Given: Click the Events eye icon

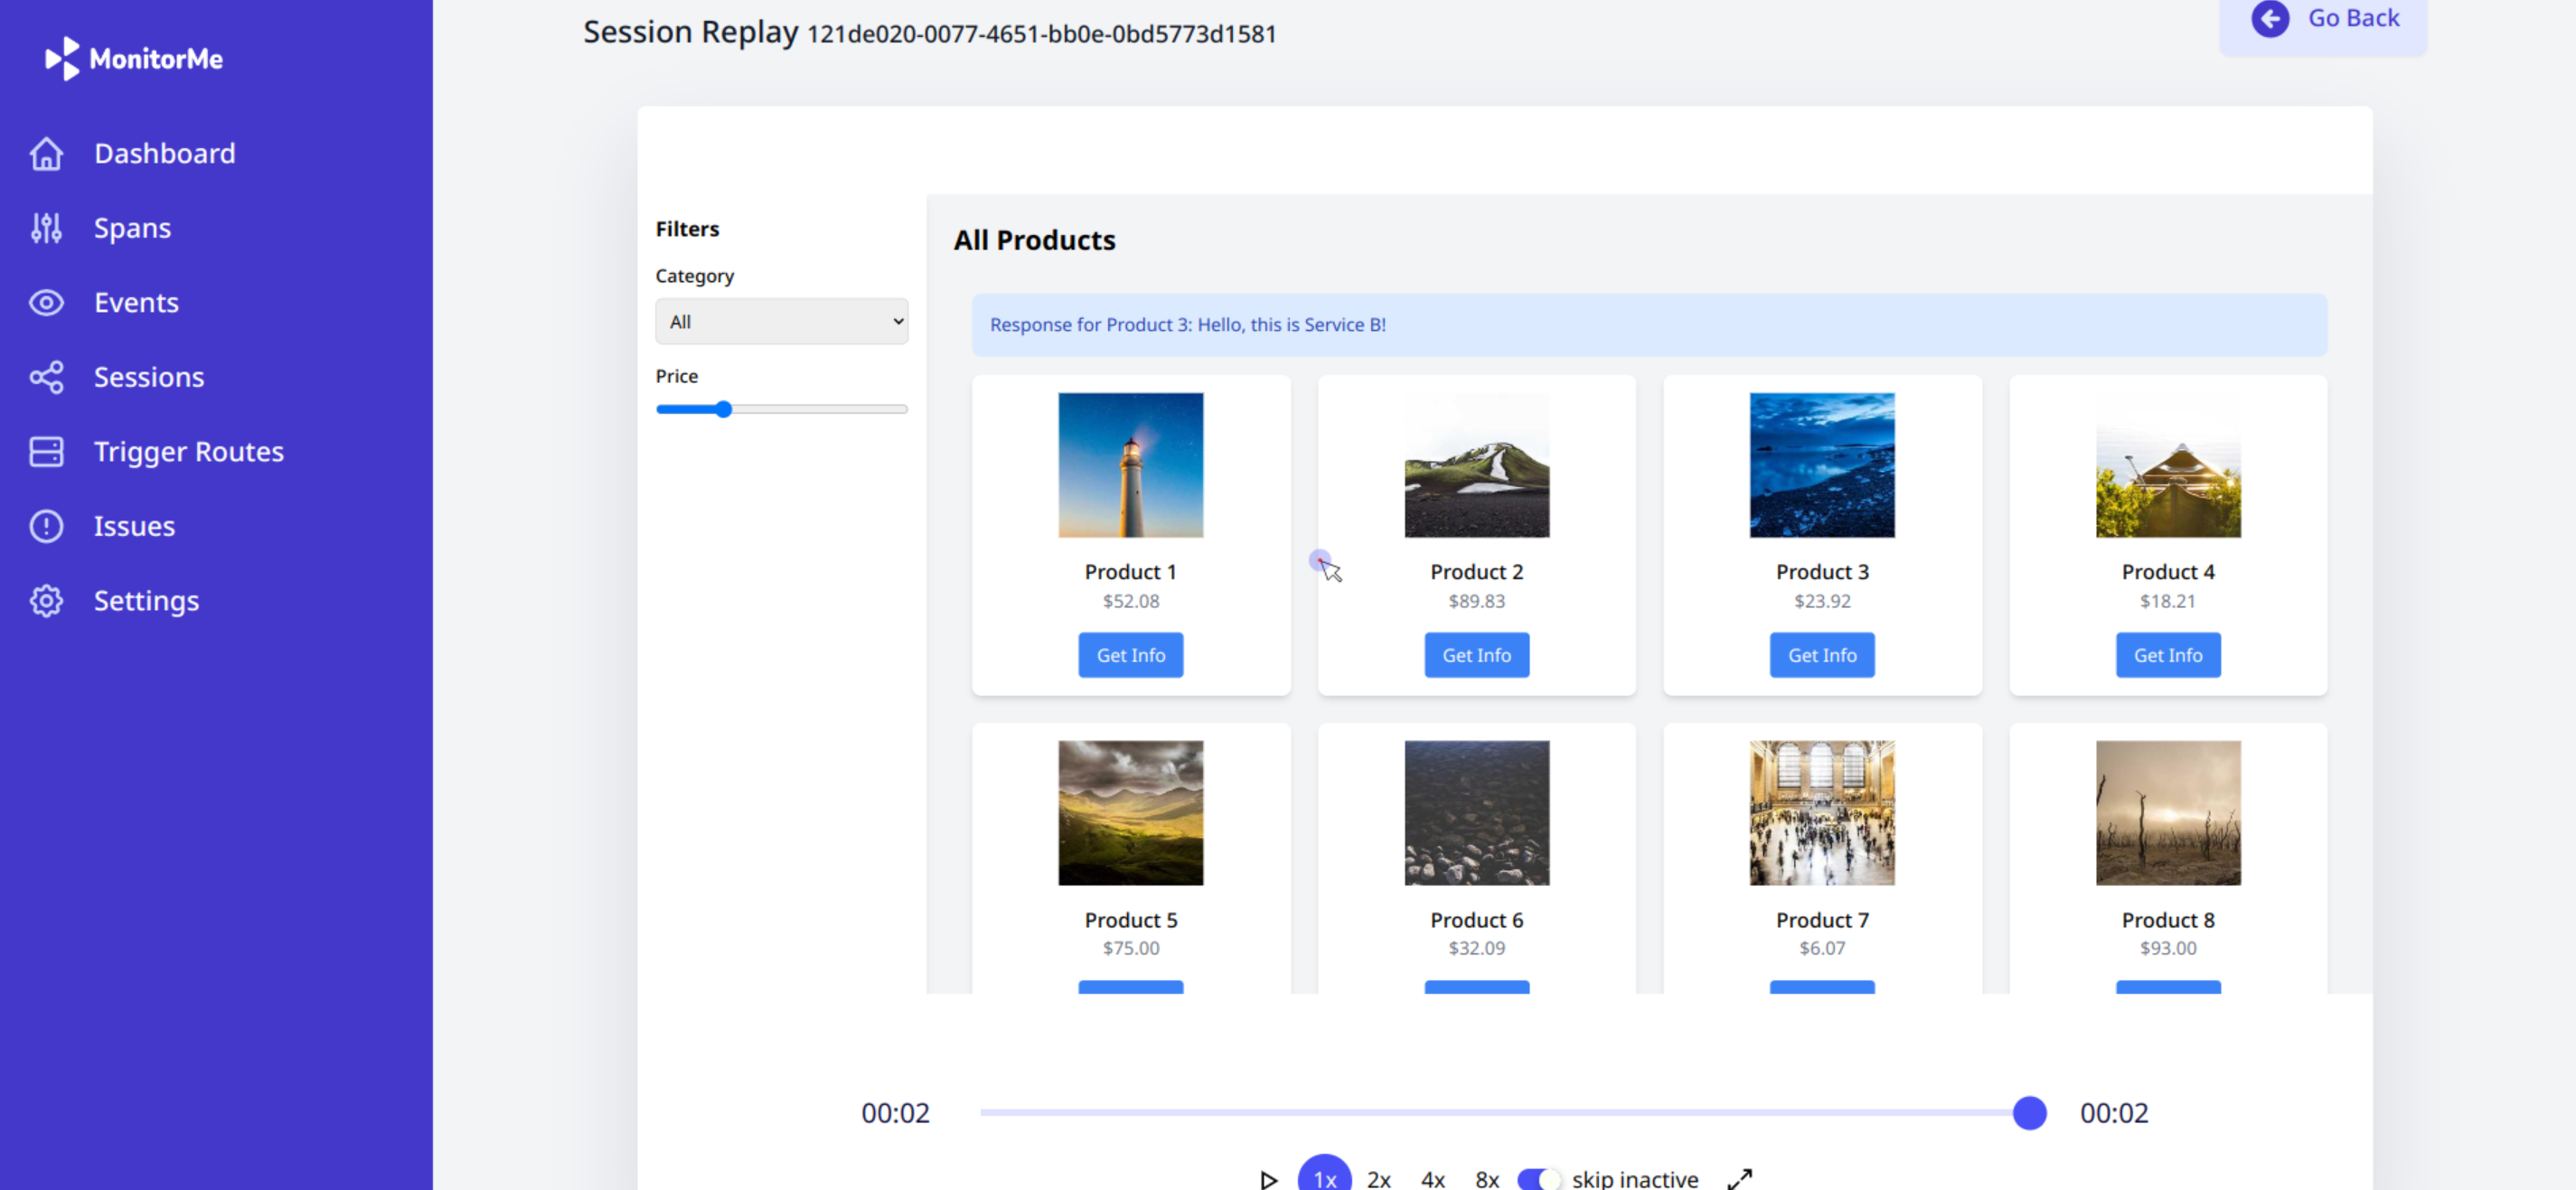Looking at the screenshot, I should [46, 302].
